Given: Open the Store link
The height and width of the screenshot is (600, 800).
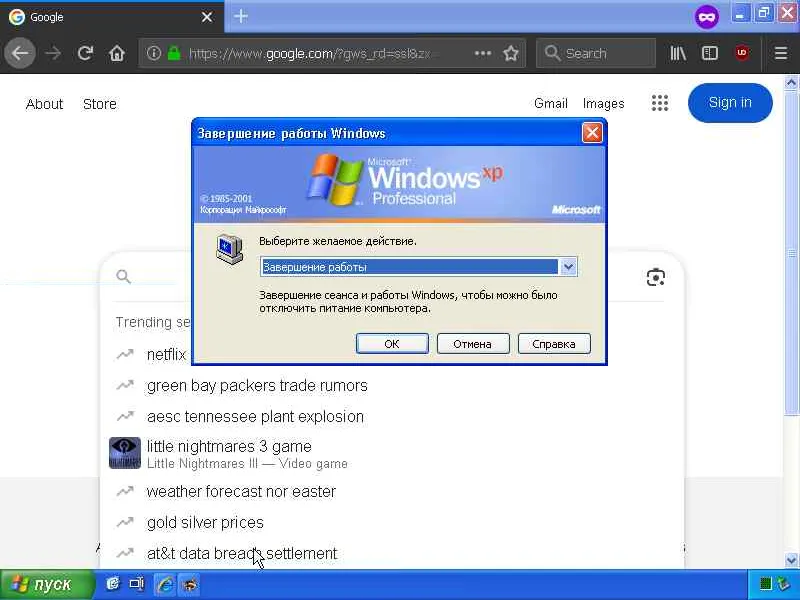Looking at the screenshot, I should point(99,104).
